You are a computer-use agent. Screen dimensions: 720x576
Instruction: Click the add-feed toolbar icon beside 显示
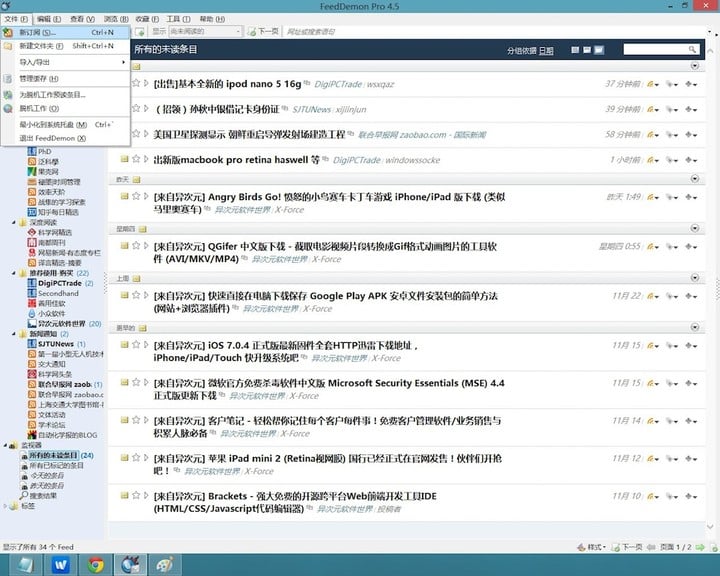tap(140, 32)
